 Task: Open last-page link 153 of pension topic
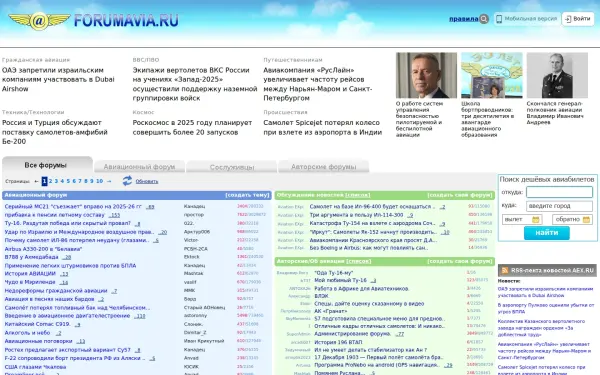[x=114, y=215]
